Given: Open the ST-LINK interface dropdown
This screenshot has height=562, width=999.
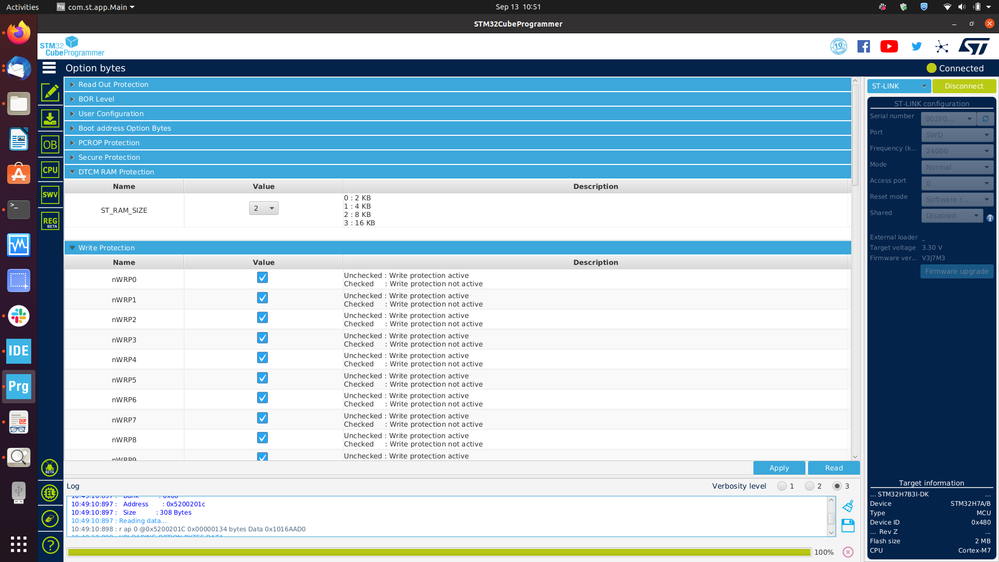Looking at the screenshot, I should [x=898, y=86].
